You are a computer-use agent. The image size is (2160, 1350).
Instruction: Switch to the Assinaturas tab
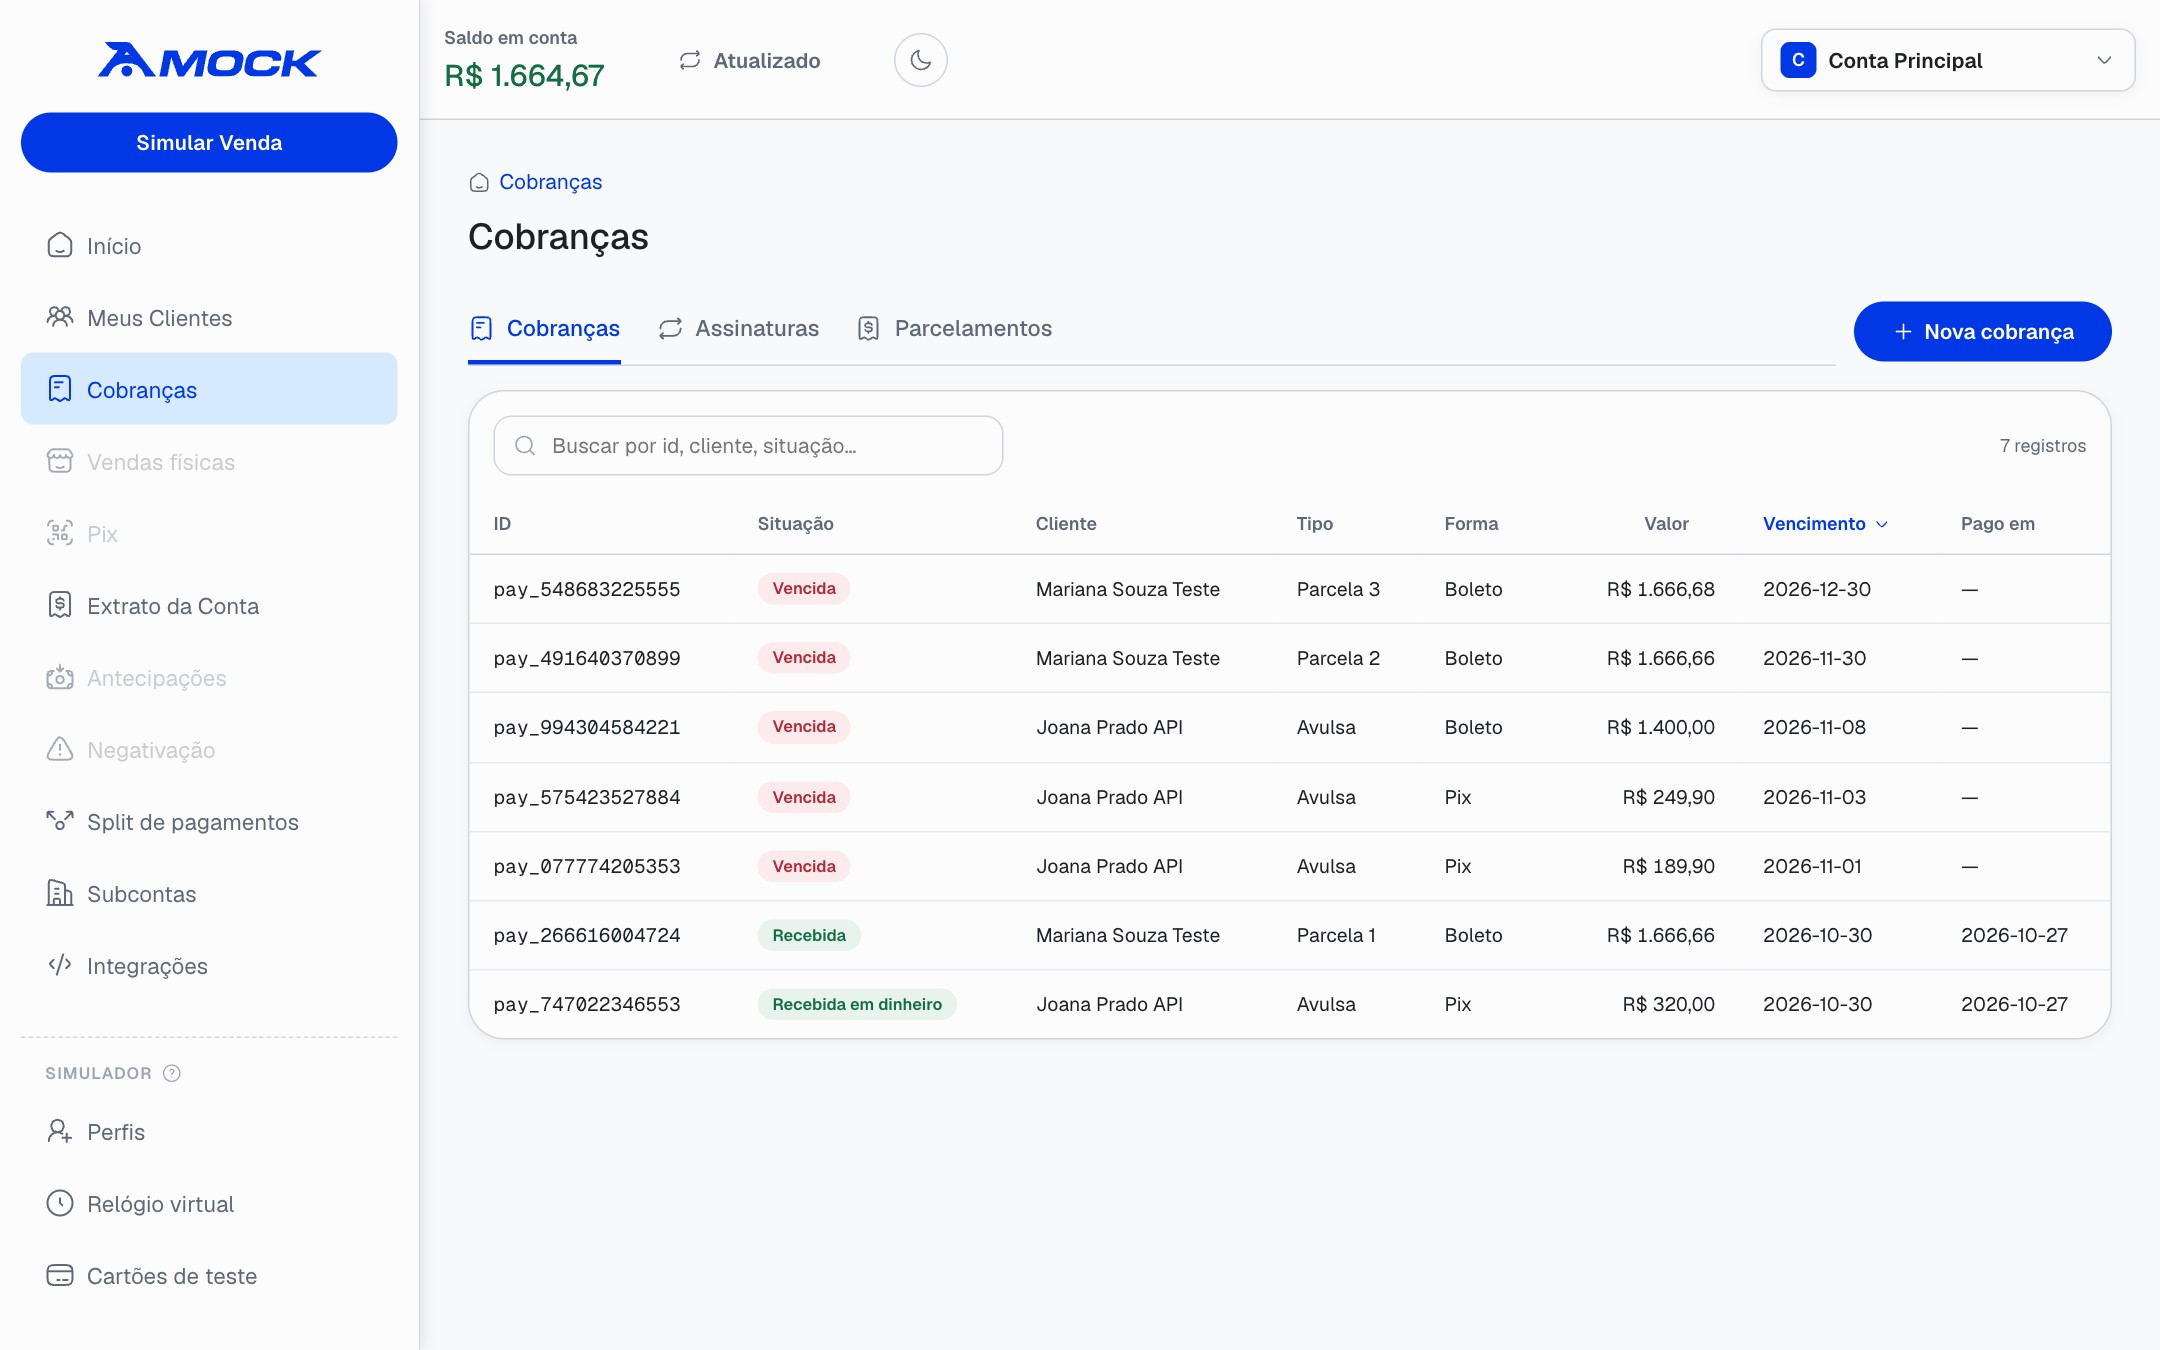pyautogui.click(x=739, y=329)
